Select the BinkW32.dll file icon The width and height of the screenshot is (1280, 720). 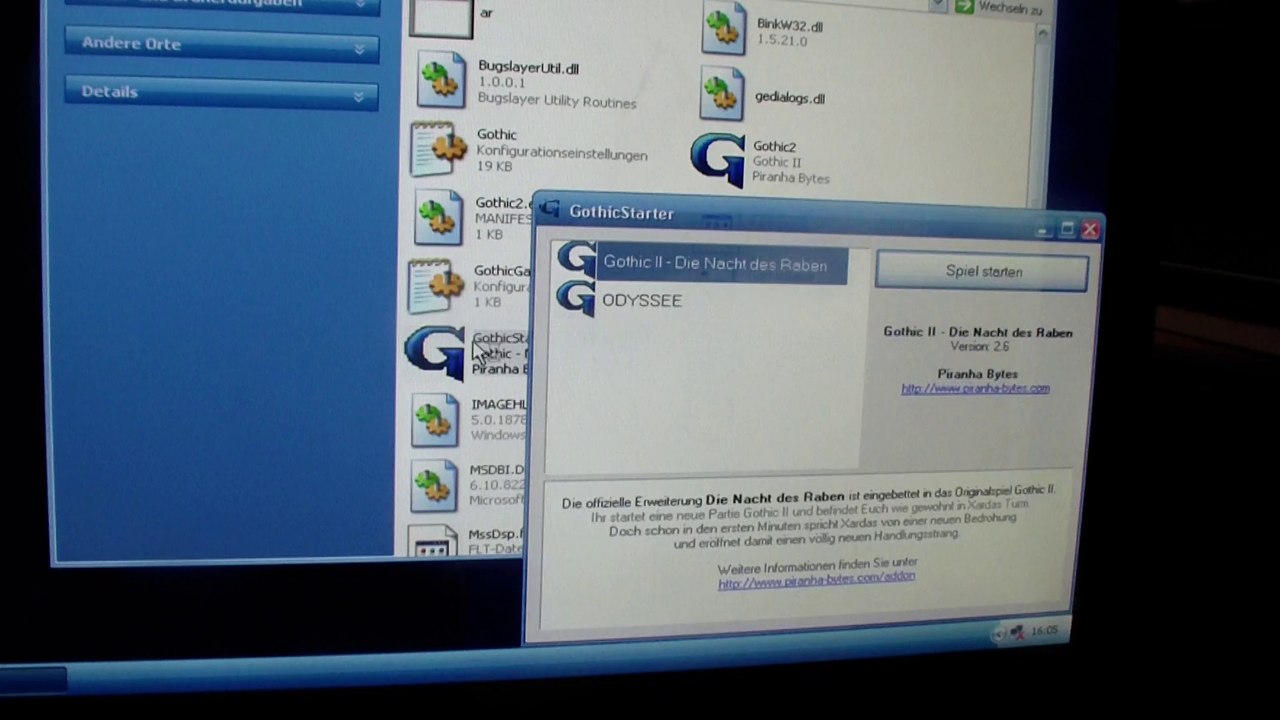pyautogui.click(x=723, y=28)
